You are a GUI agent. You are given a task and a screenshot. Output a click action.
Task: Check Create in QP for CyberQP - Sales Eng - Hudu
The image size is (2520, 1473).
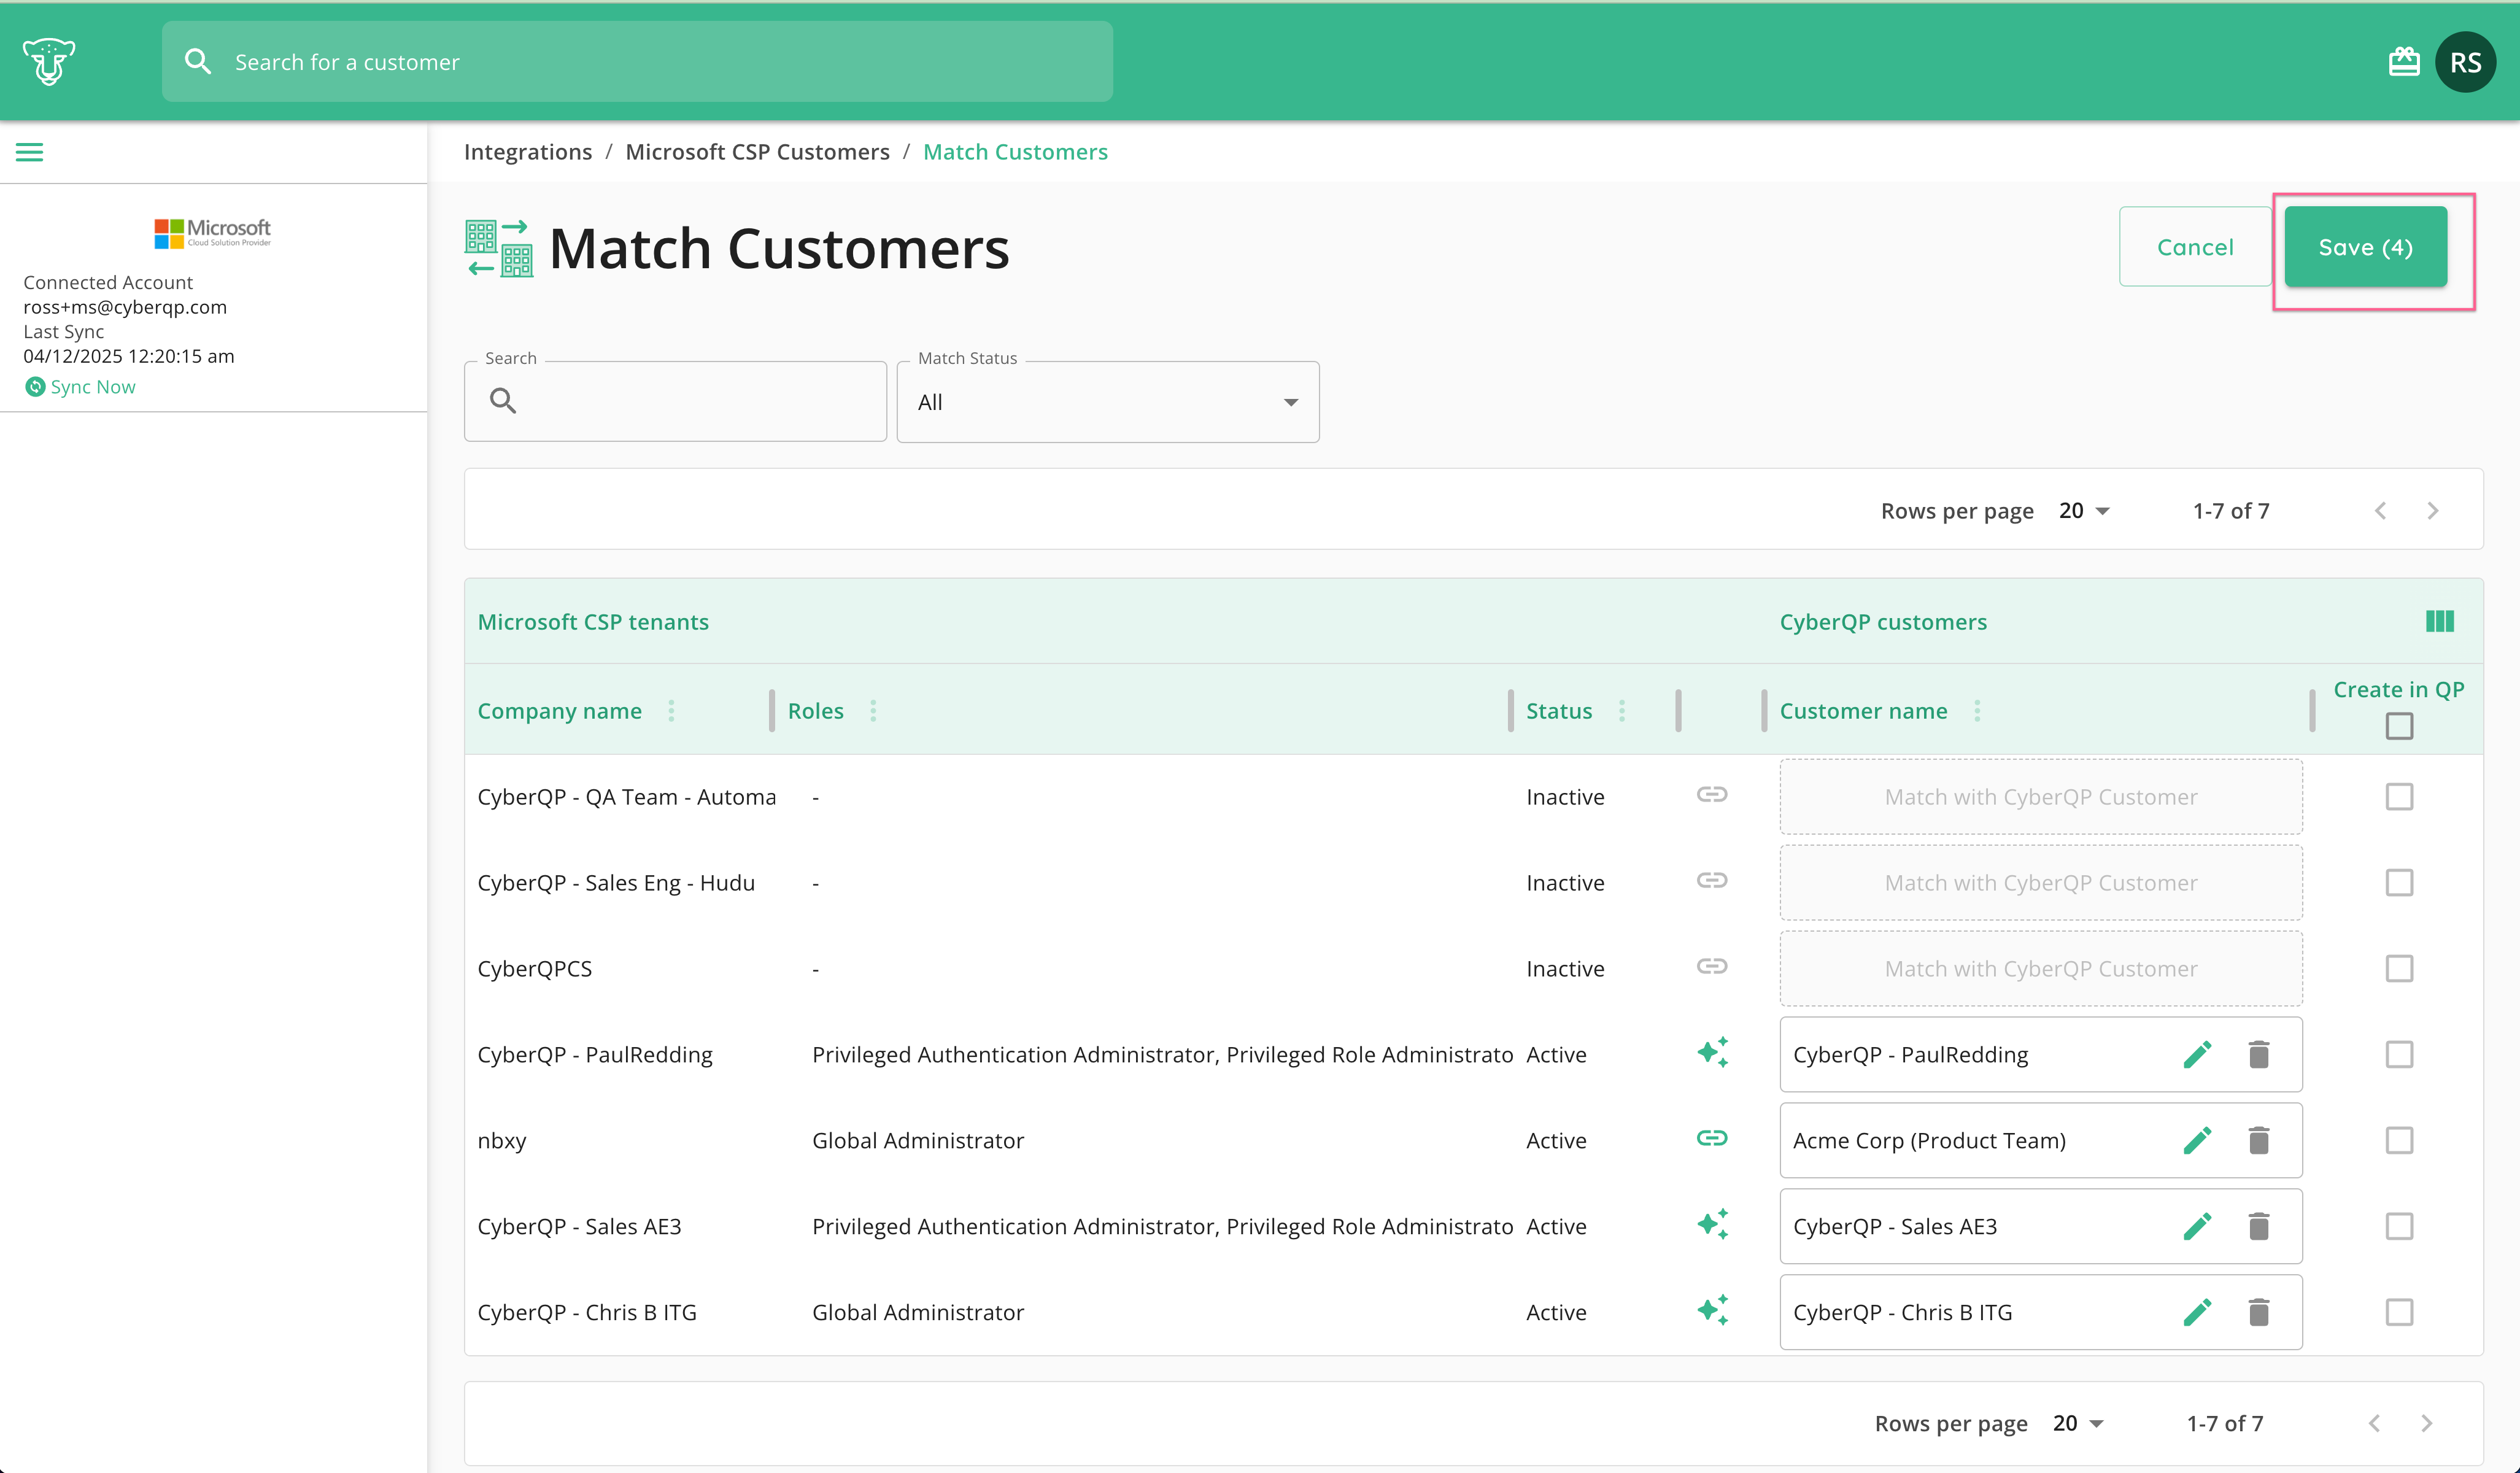click(x=2399, y=883)
